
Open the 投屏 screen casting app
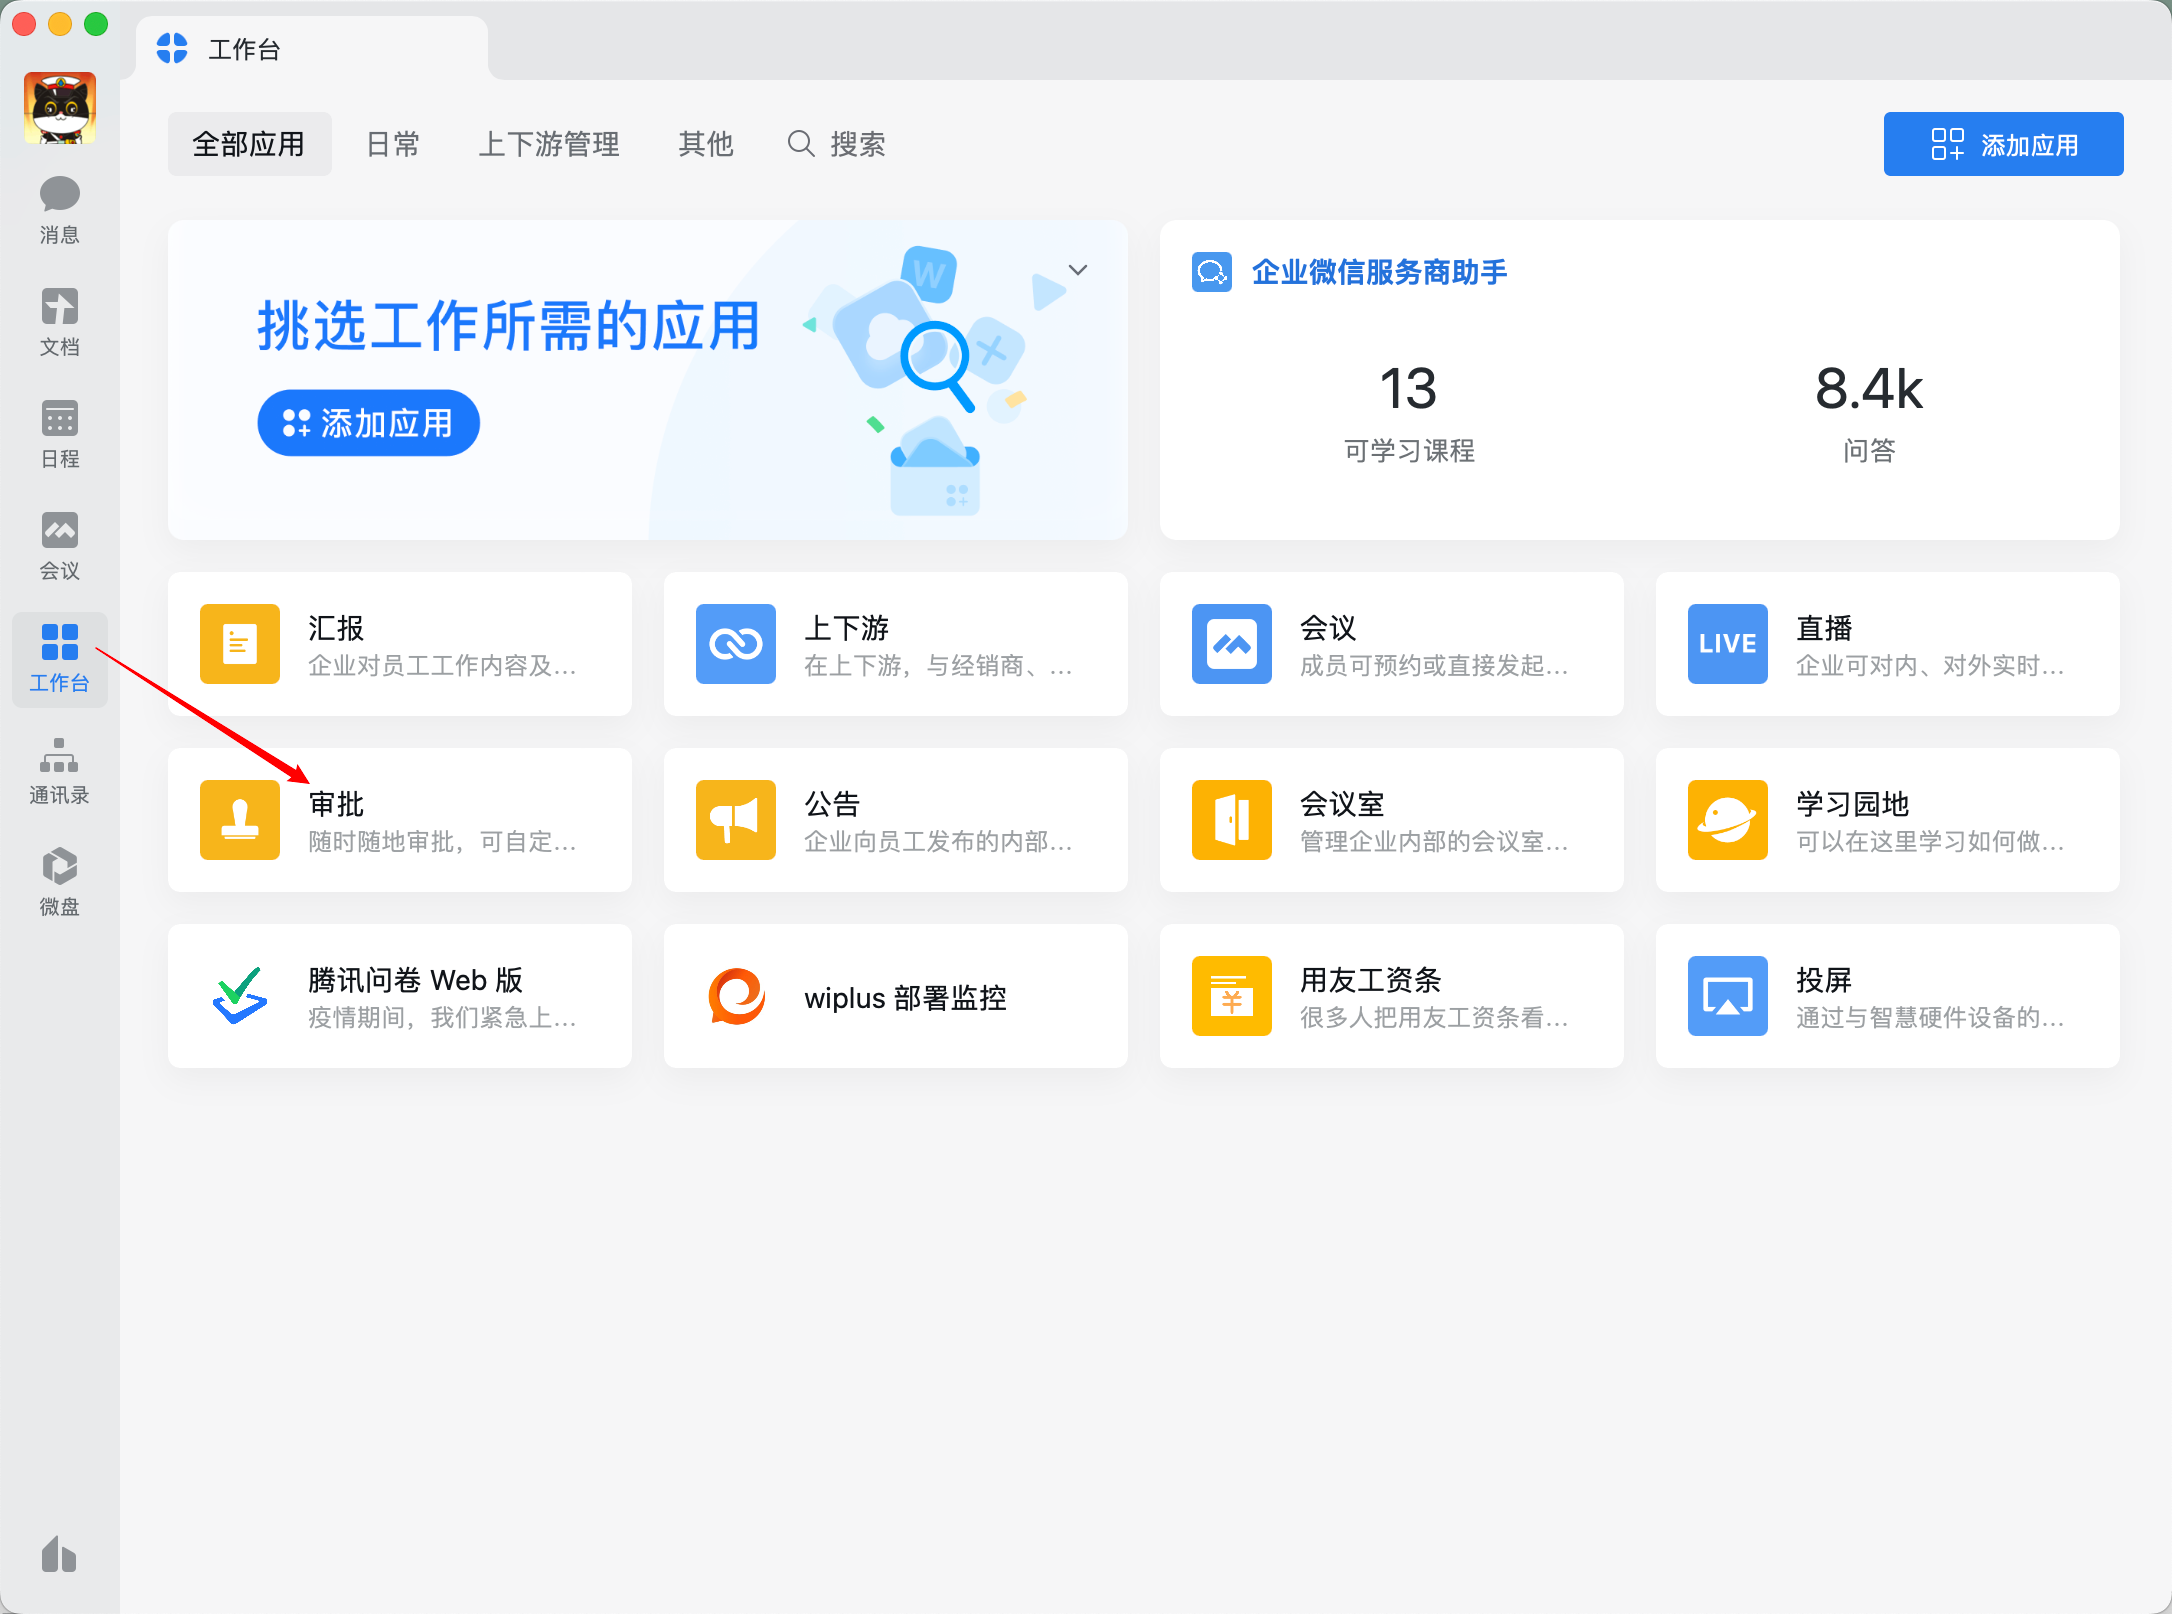pos(1887,996)
